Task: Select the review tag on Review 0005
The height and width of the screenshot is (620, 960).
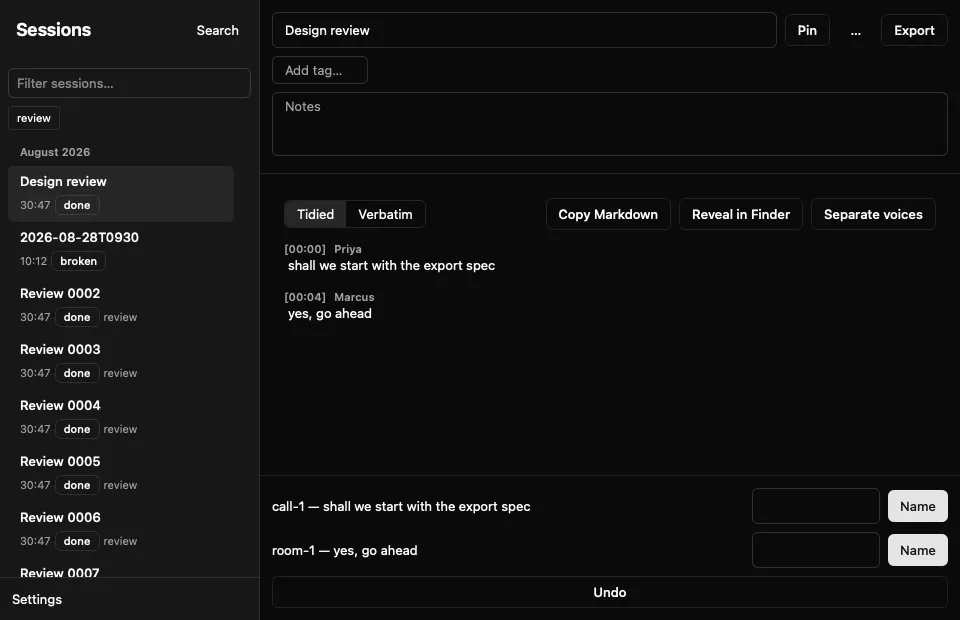Action: 120,485
